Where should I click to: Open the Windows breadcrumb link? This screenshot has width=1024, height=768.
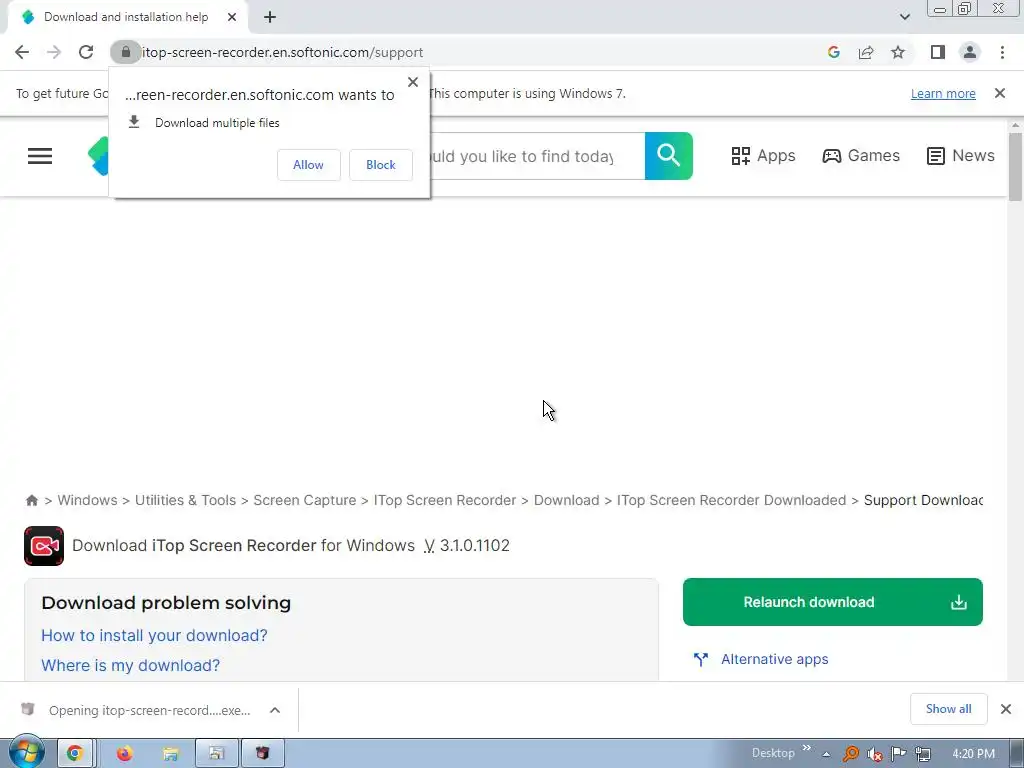88,500
